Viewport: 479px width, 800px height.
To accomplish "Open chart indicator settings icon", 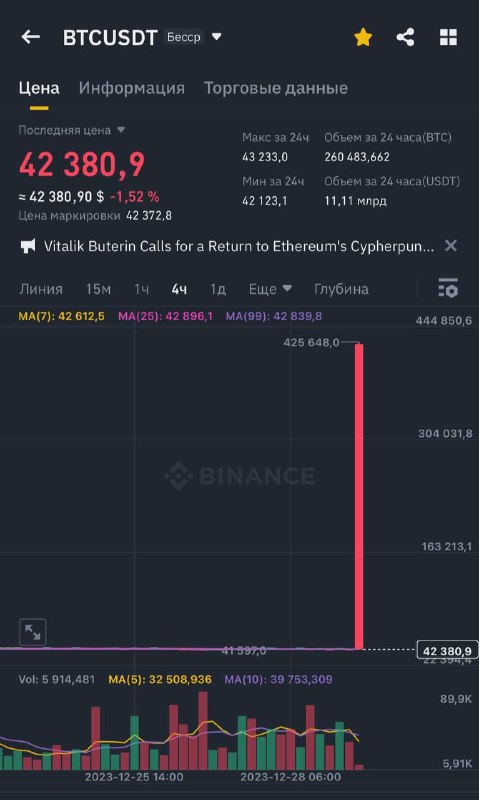I will 448,288.
